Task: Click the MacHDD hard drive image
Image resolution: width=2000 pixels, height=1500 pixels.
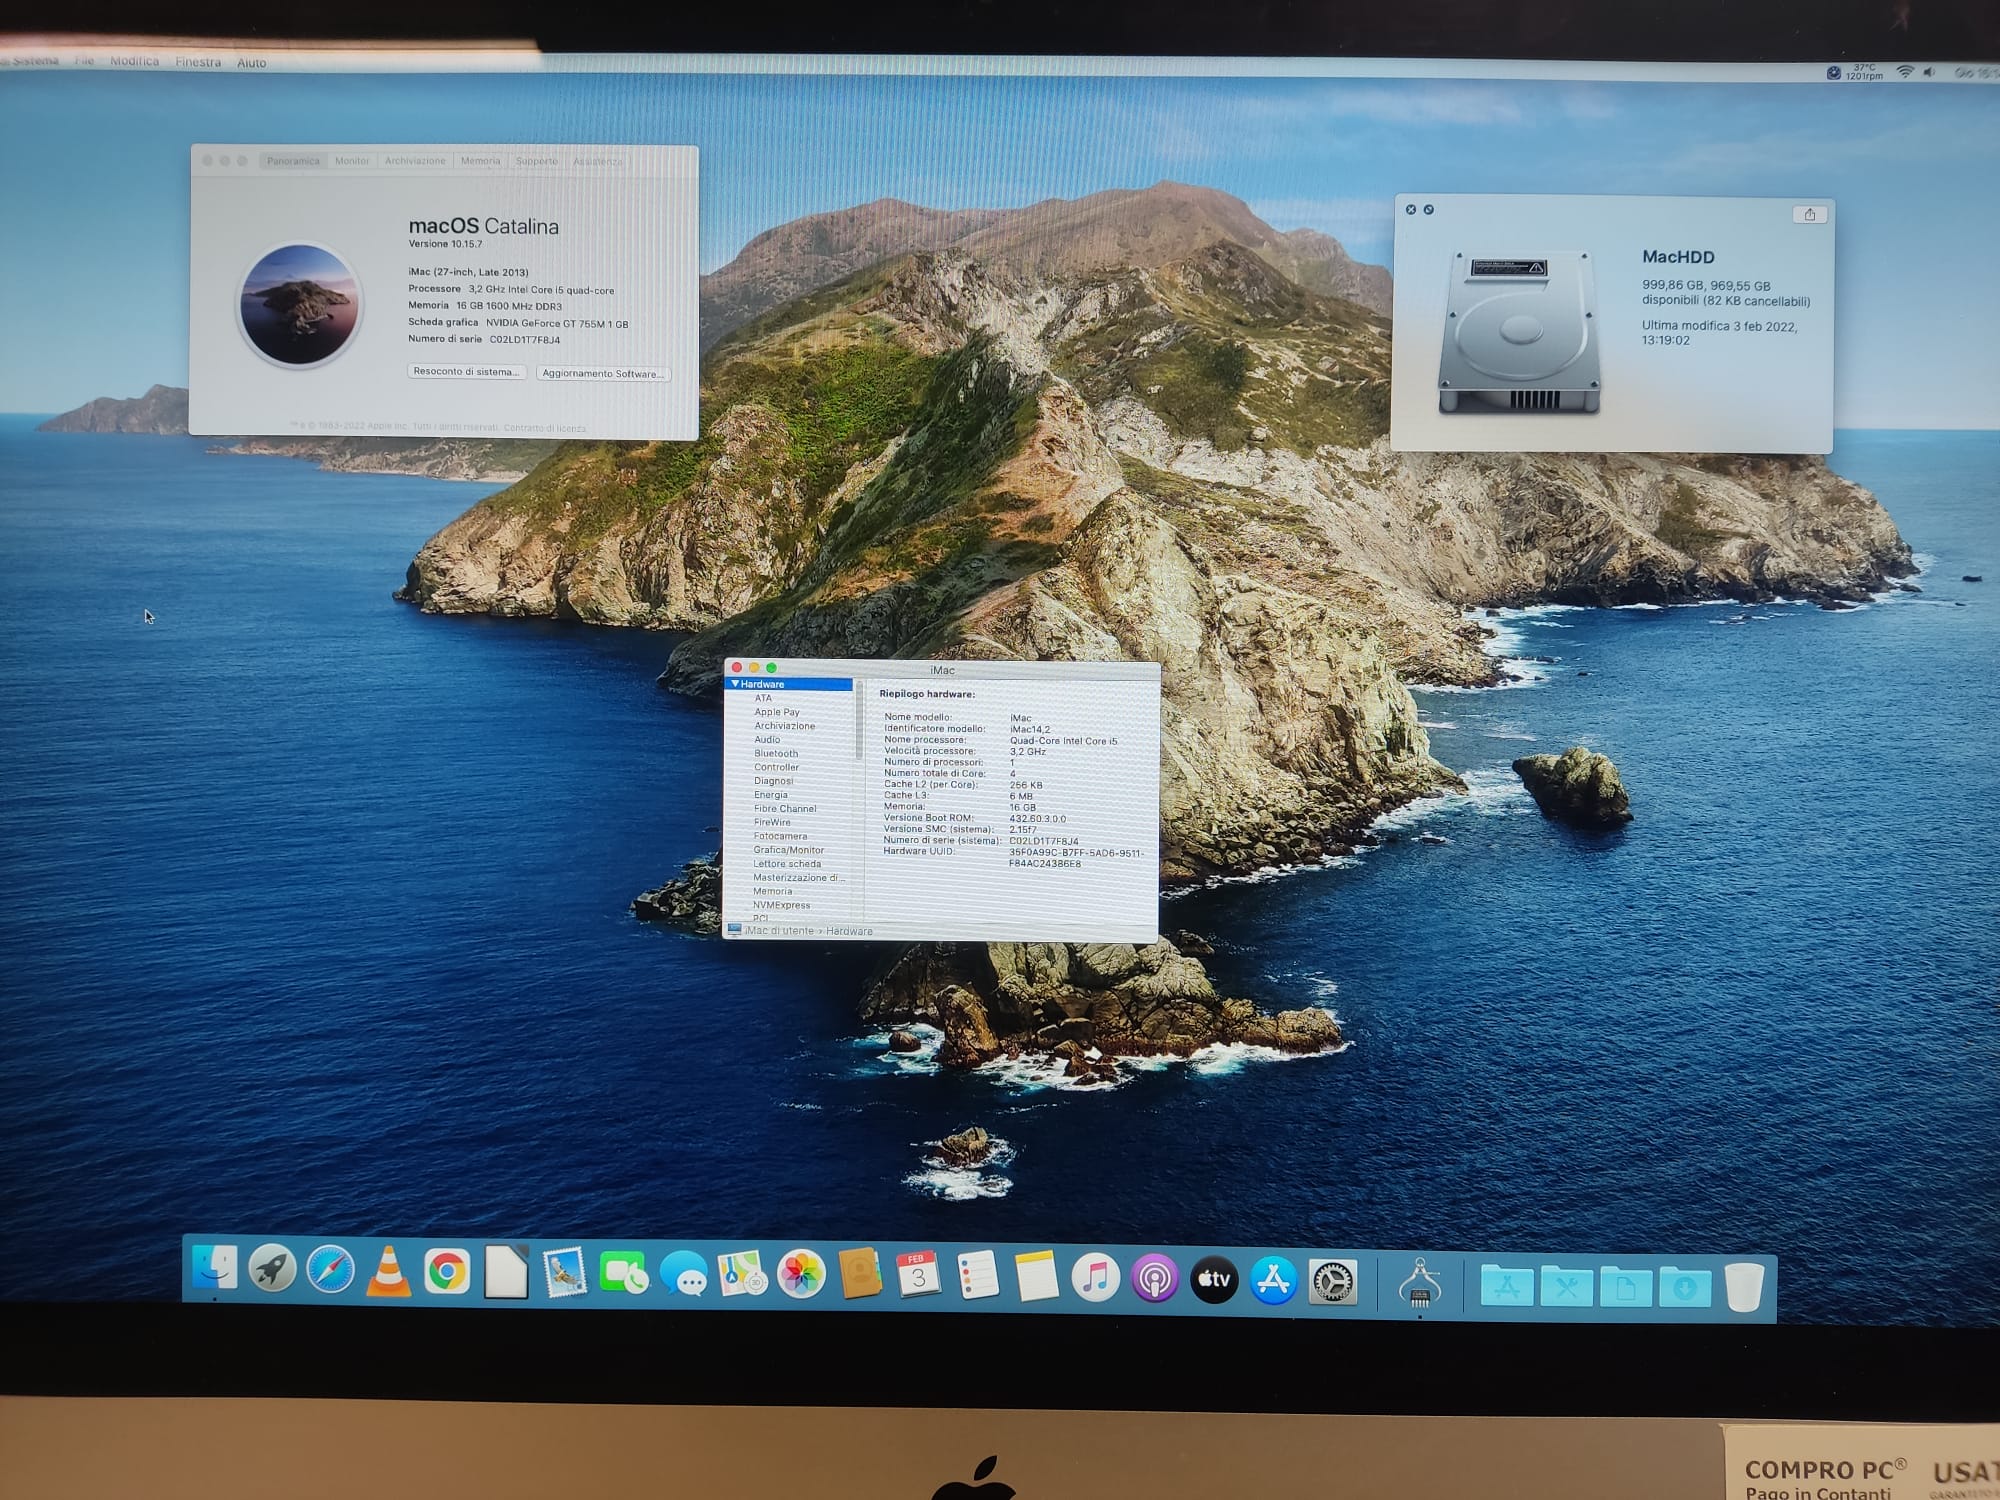Action: point(1520,333)
